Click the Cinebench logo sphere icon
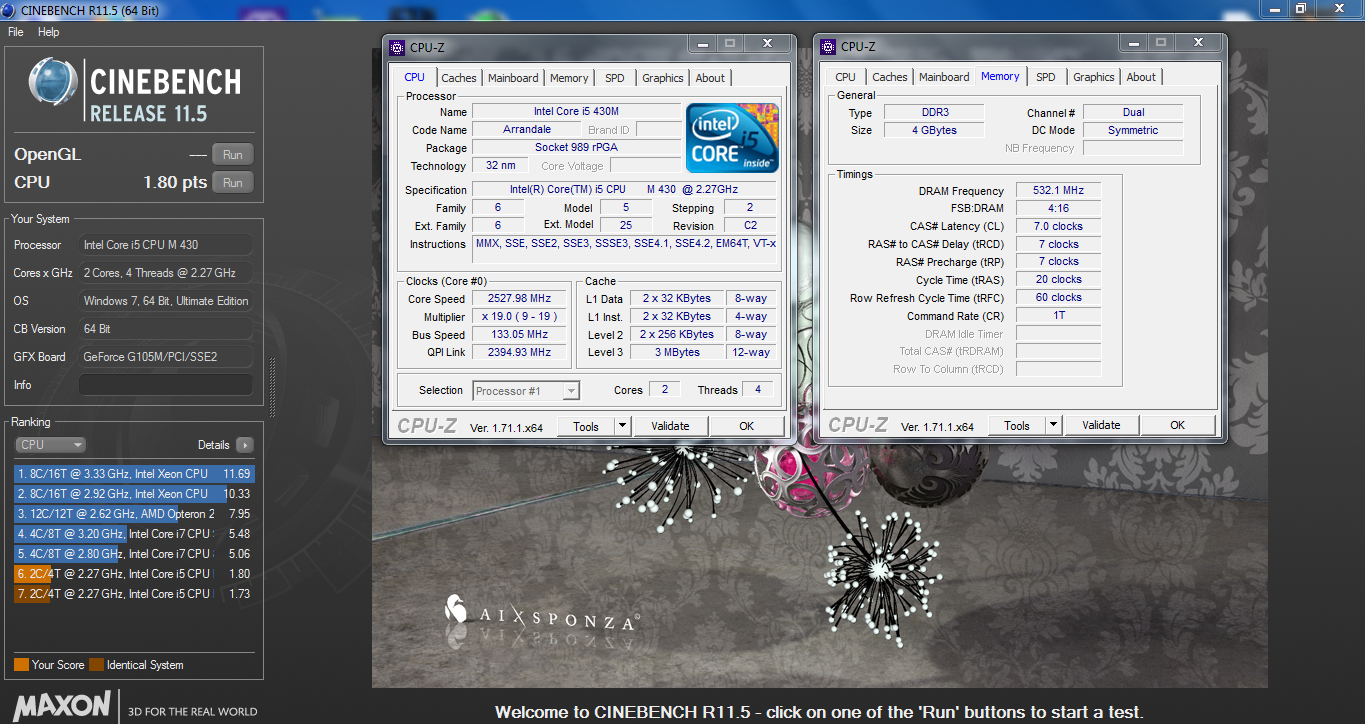The width and height of the screenshot is (1365, 724). tap(54, 82)
